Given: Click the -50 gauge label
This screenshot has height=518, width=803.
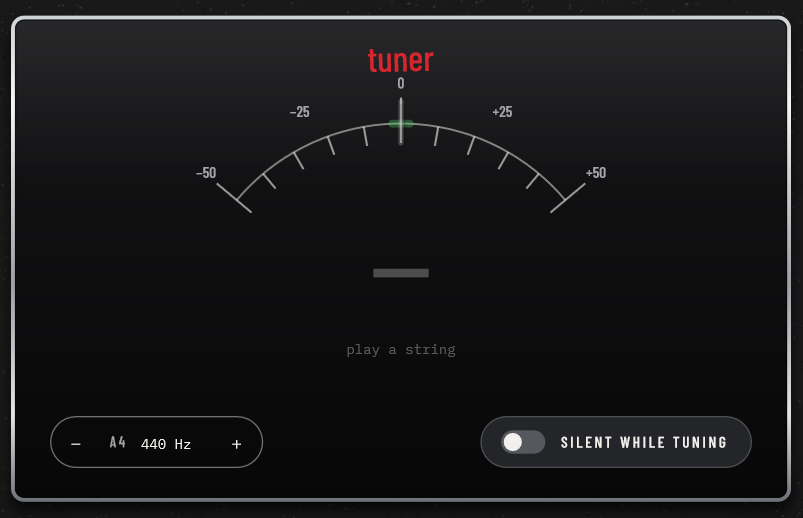Looking at the screenshot, I should [x=206, y=173].
